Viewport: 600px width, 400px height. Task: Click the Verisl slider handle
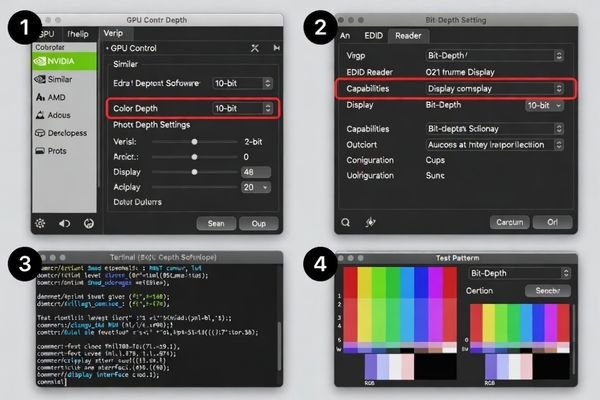tap(194, 142)
